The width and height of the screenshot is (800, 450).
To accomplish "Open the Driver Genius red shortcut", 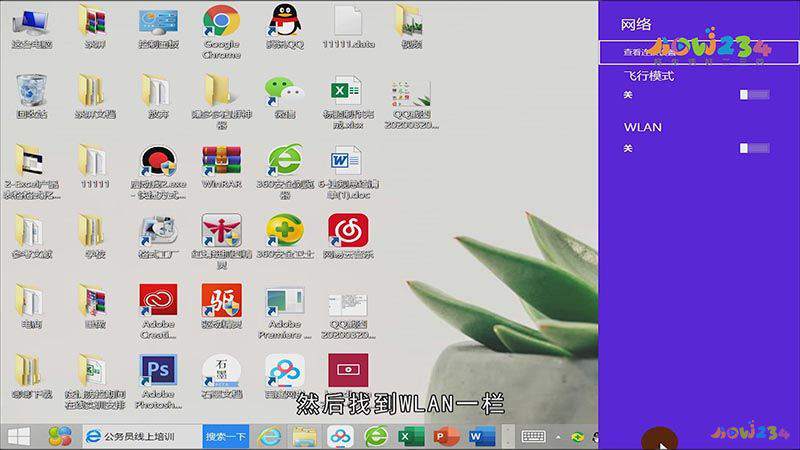I will 221,301.
